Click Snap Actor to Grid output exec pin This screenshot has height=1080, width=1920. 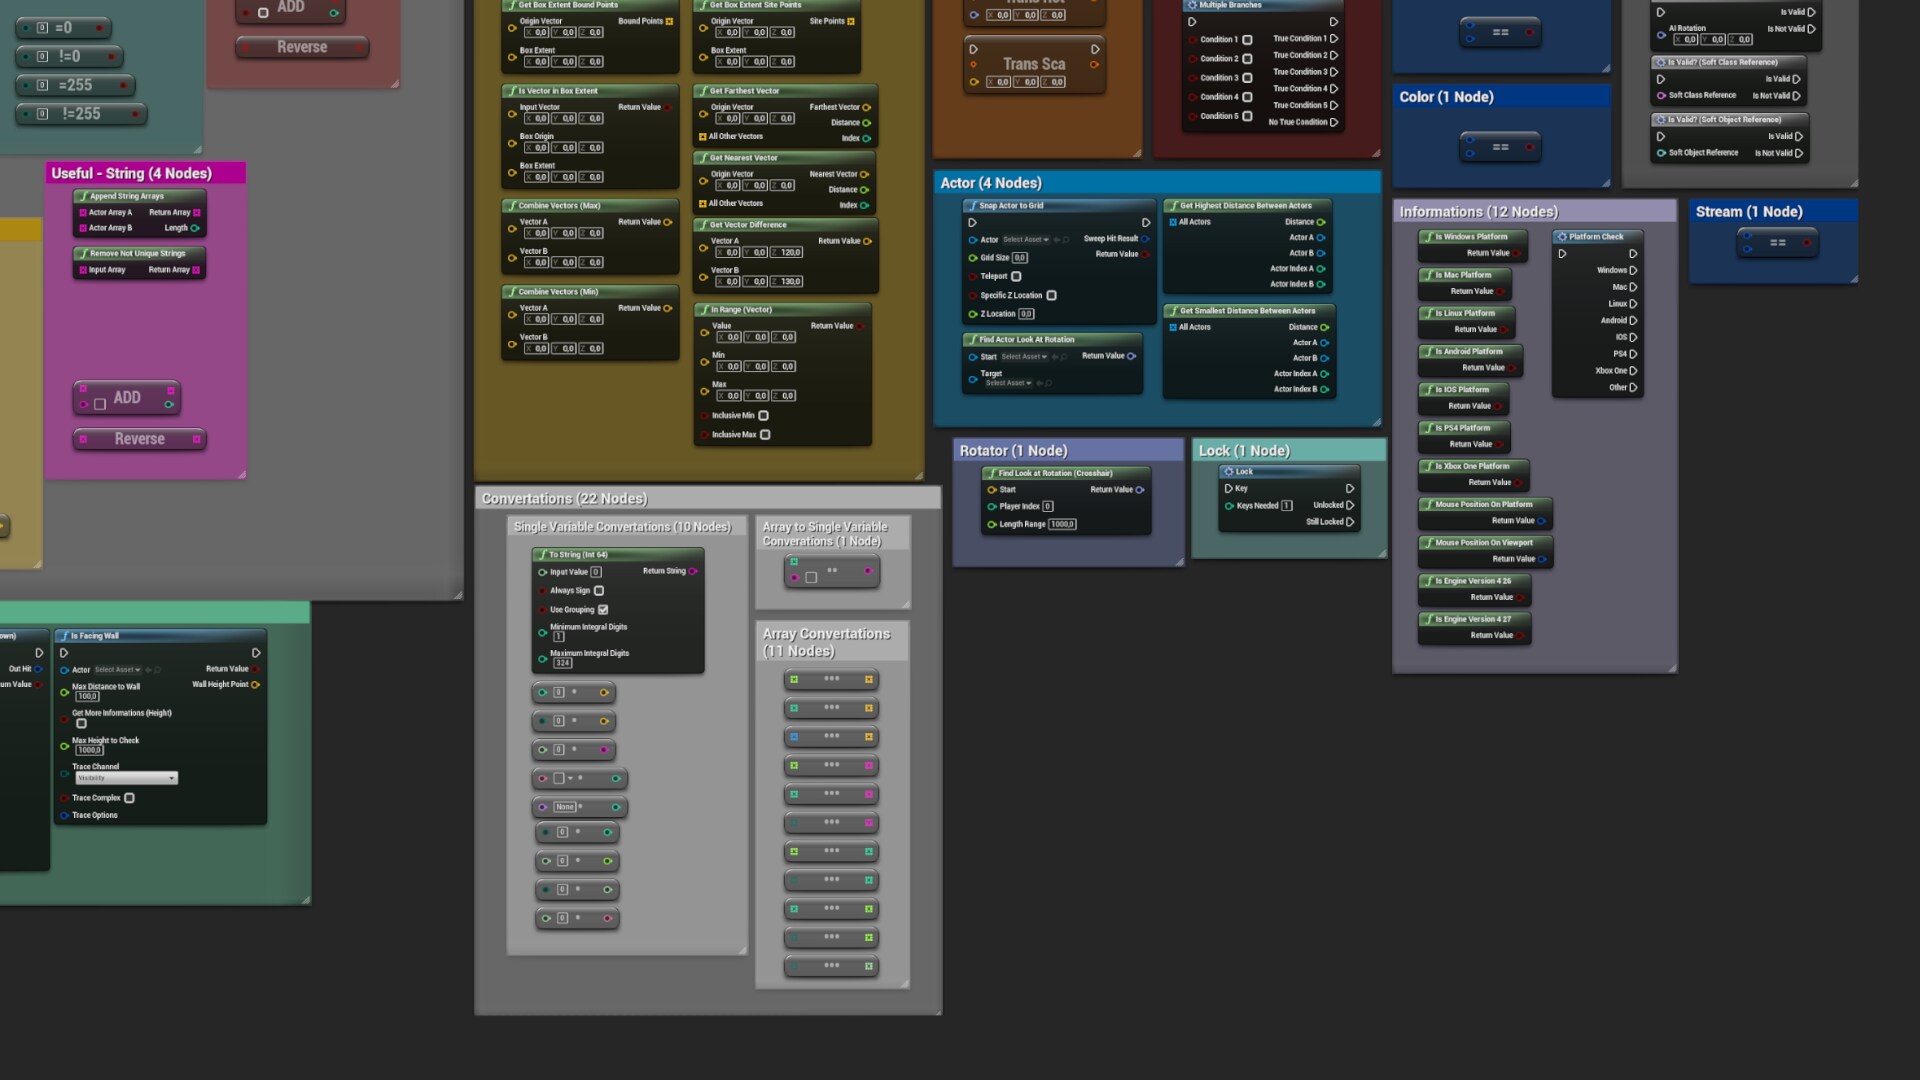1146,223
